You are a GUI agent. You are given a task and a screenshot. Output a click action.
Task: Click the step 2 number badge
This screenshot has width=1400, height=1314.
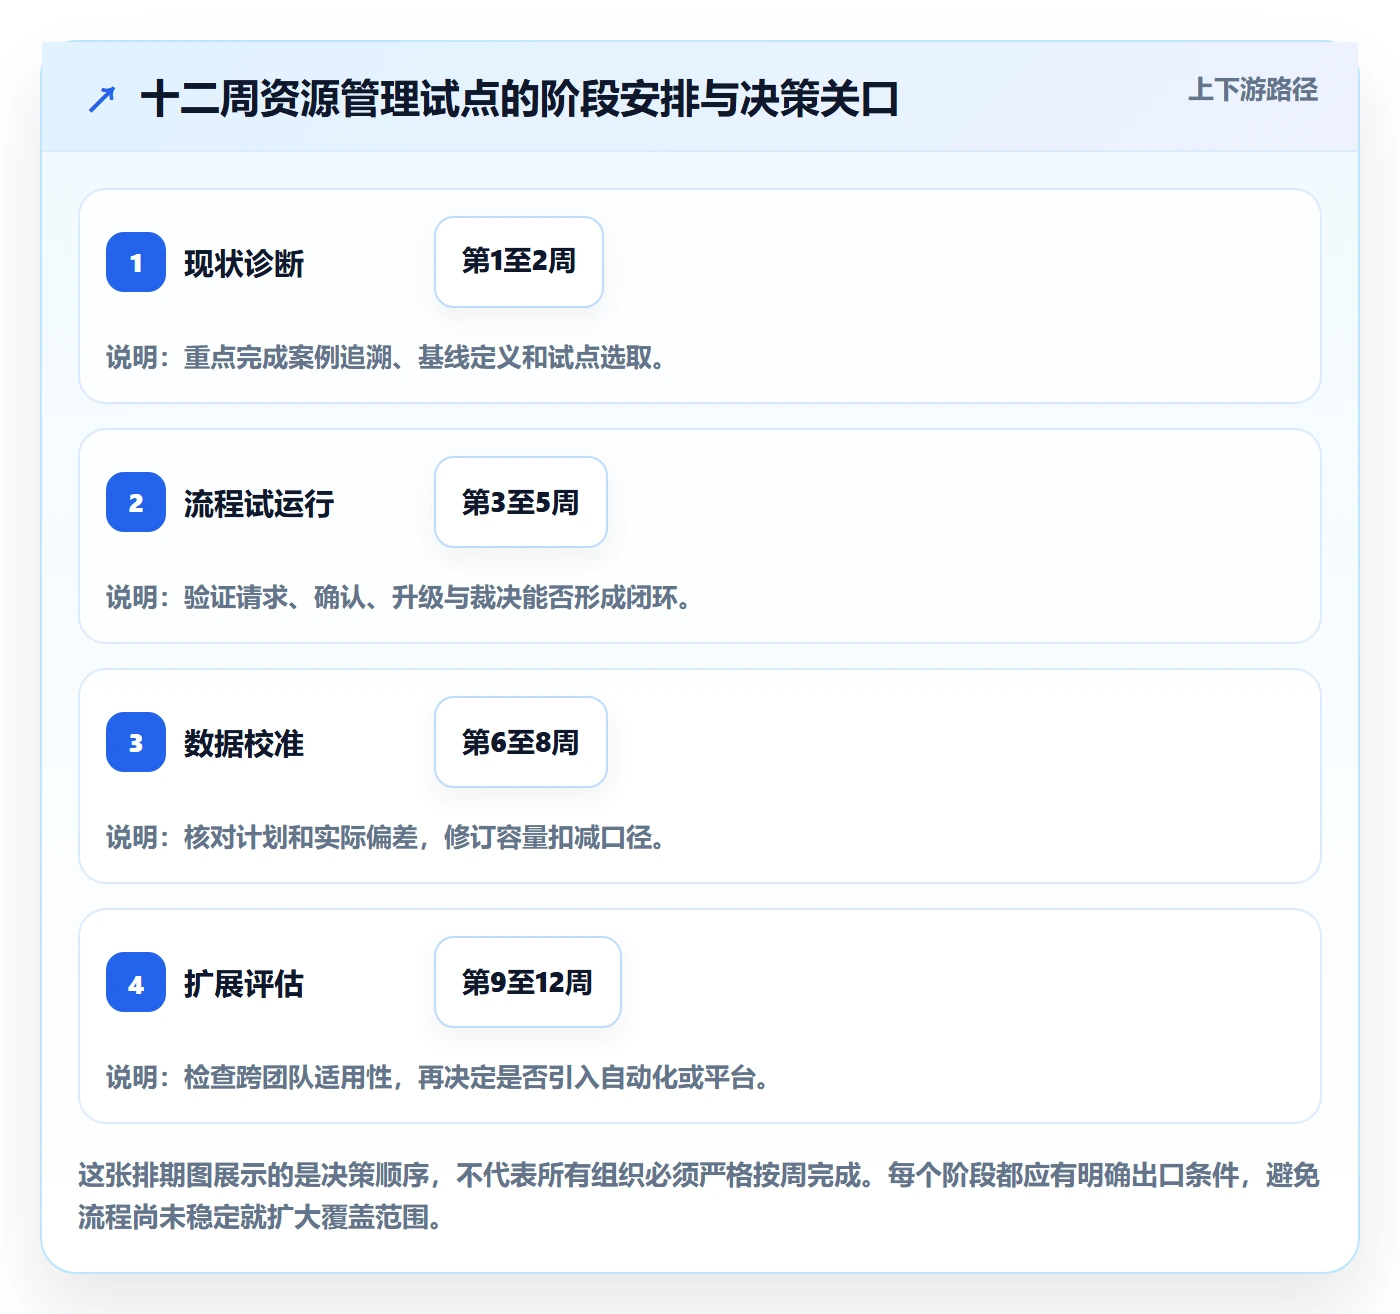(x=136, y=502)
